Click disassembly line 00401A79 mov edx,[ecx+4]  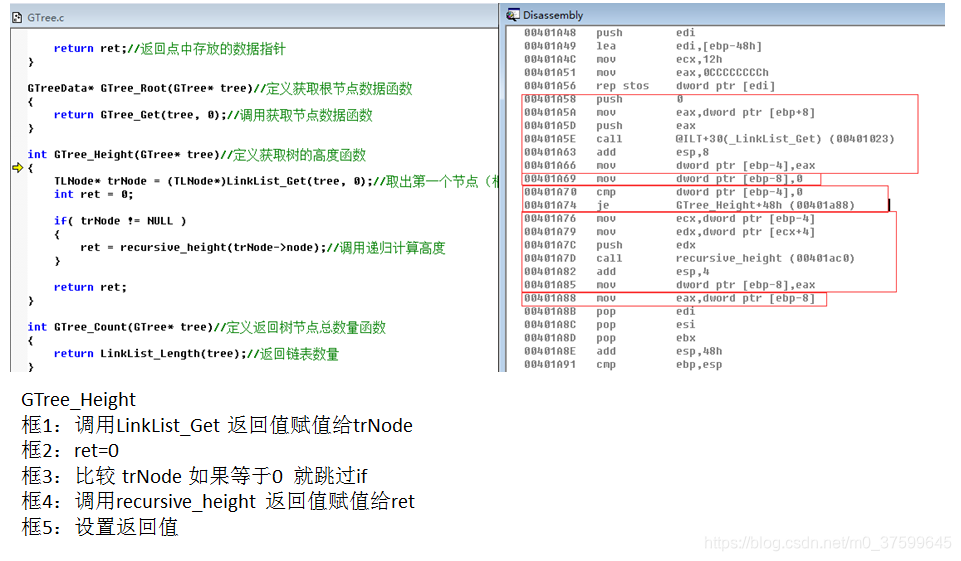pyautogui.click(x=669, y=232)
